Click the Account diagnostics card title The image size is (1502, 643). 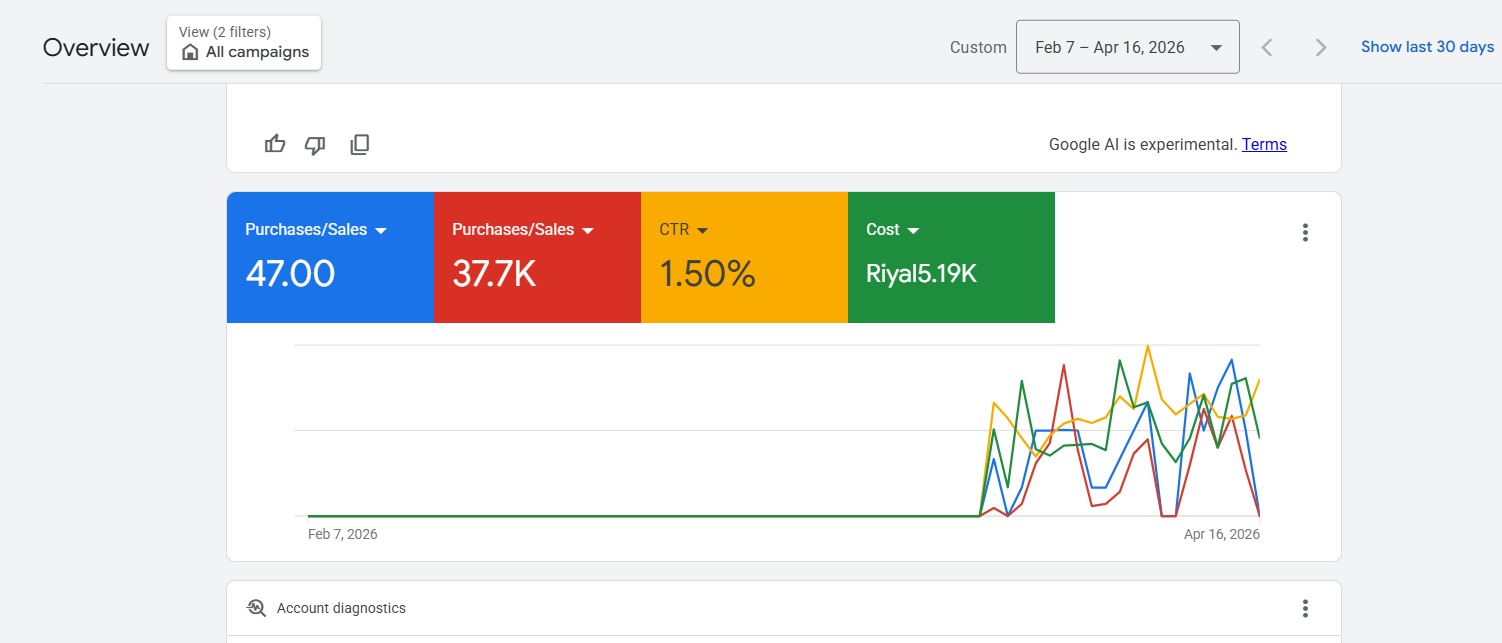point(341,608)
